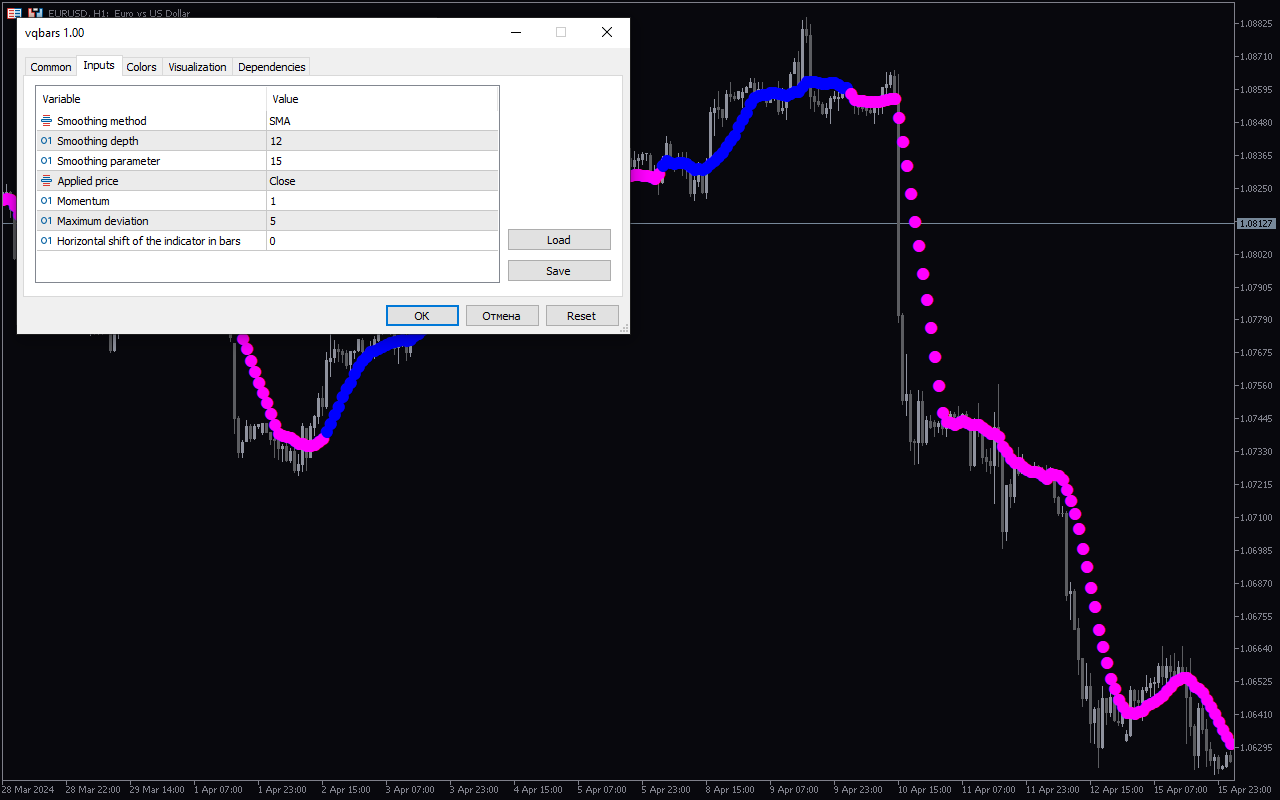Viewport: 1280px width, 800px height.
Task: Edit the Momentum value 1
Action: 382,201
